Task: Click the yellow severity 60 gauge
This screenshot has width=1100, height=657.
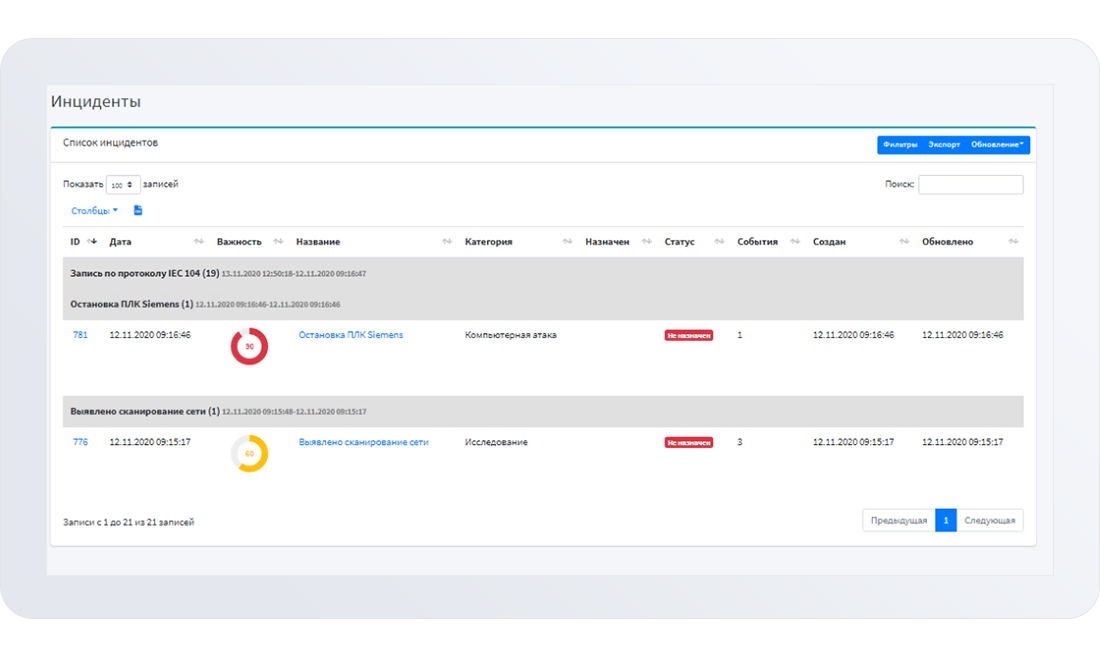Action: click(x=249, y=454)
